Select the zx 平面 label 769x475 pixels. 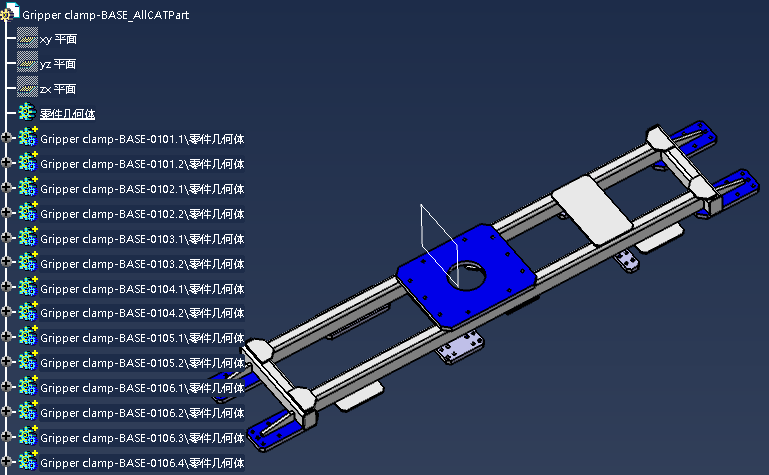pos(58,89)
